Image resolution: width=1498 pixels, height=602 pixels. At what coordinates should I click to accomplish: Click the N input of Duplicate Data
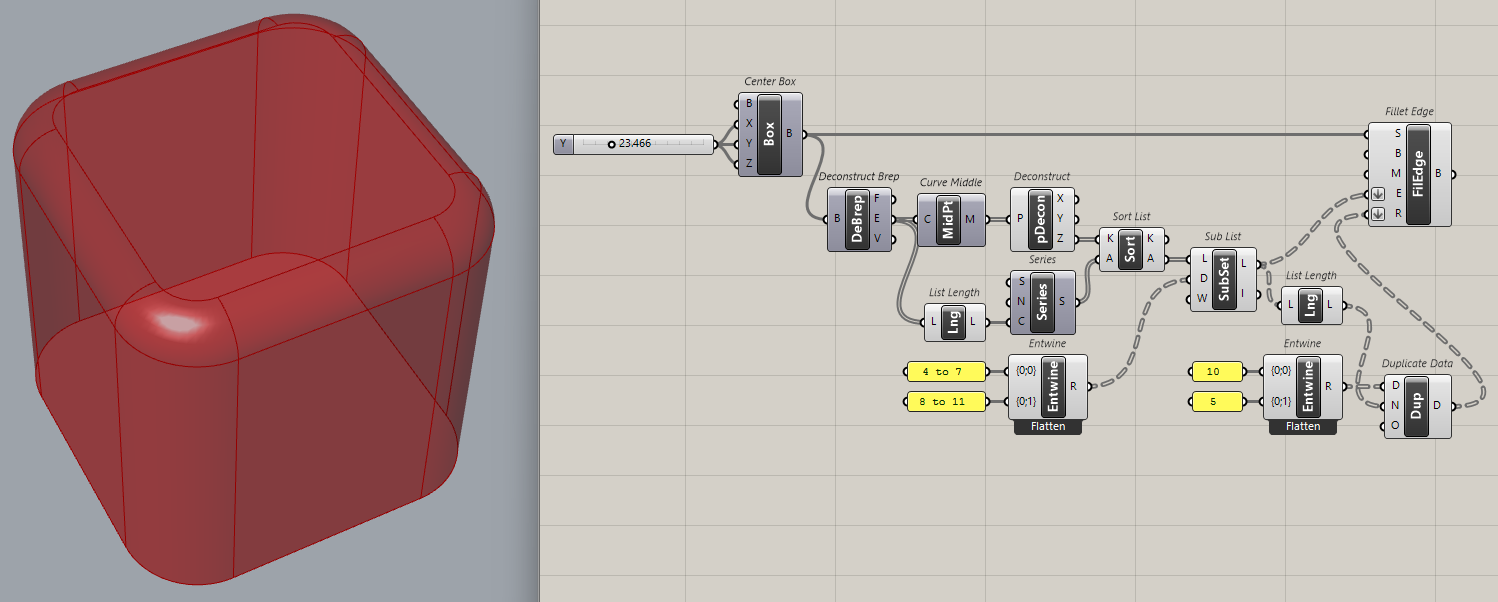(1396, 405)
